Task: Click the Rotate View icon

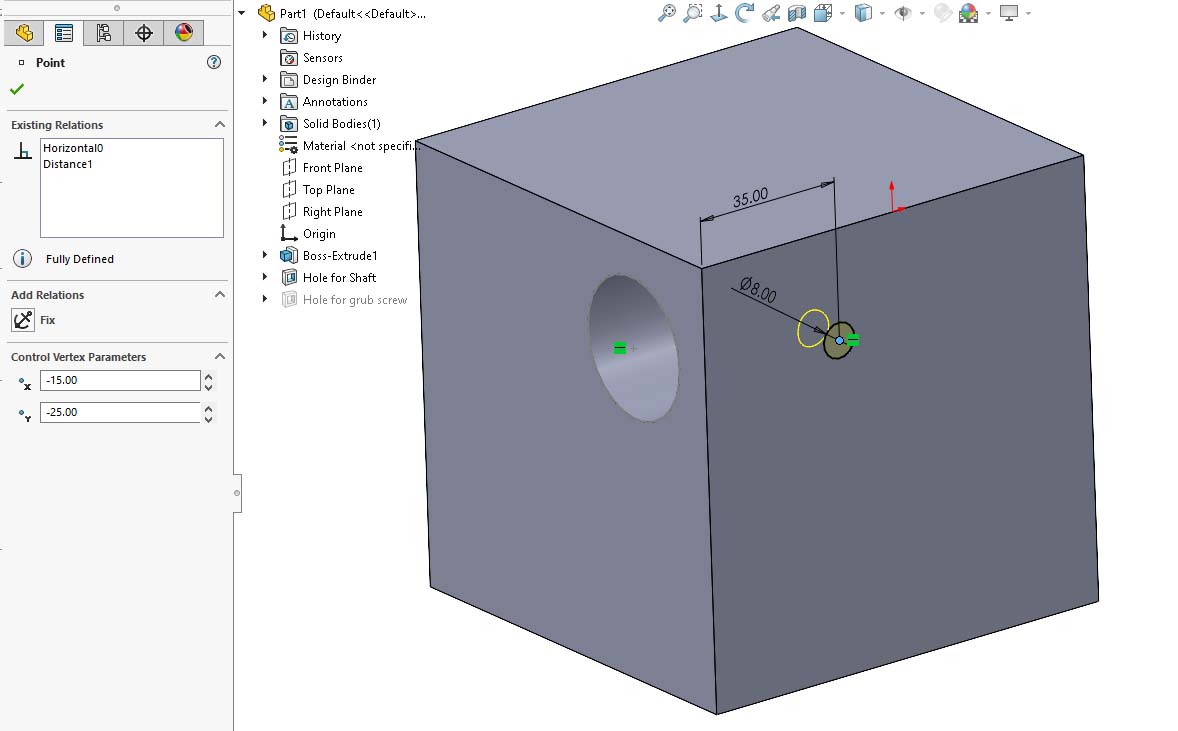Action: (744, 13)
